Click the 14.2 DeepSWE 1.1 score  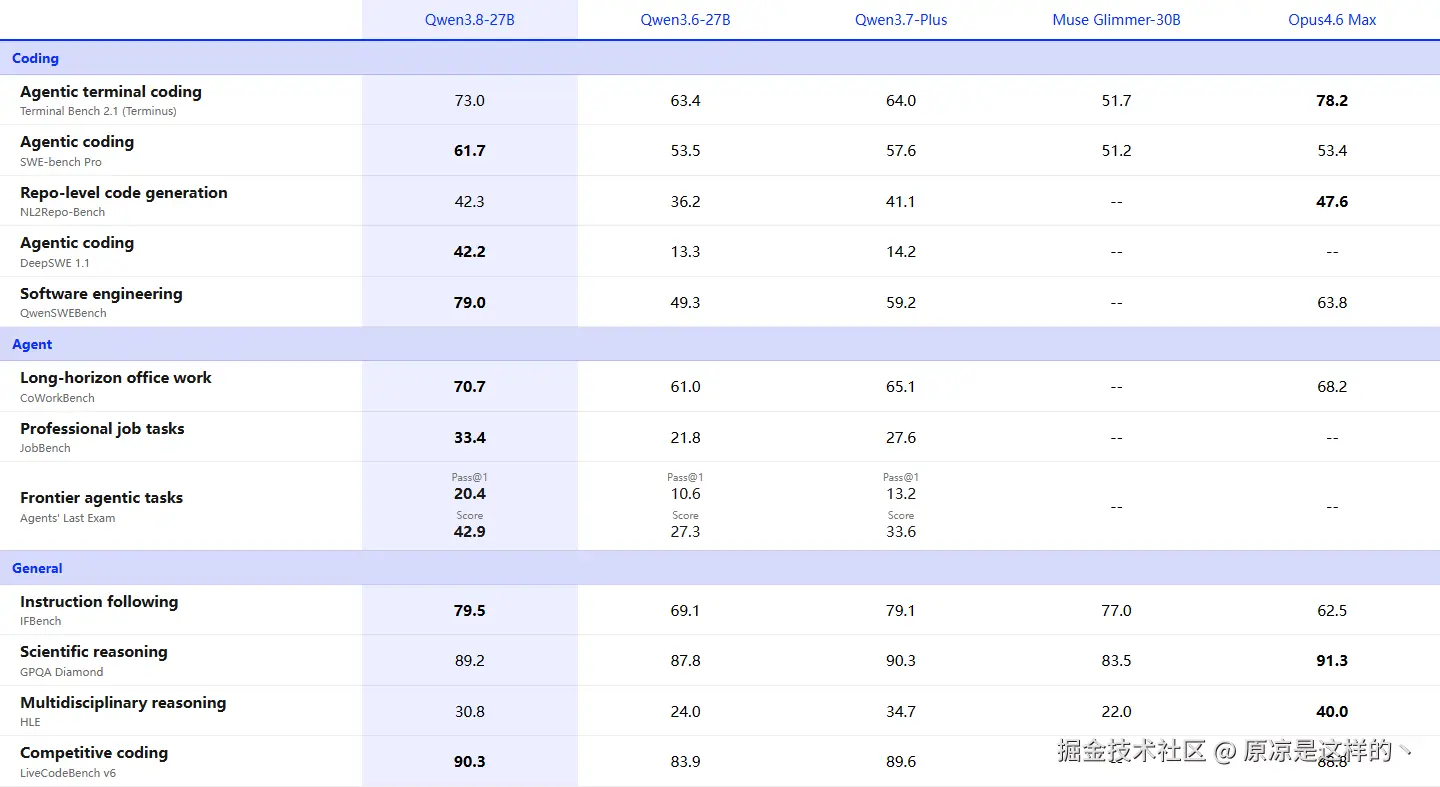point(901,252)
